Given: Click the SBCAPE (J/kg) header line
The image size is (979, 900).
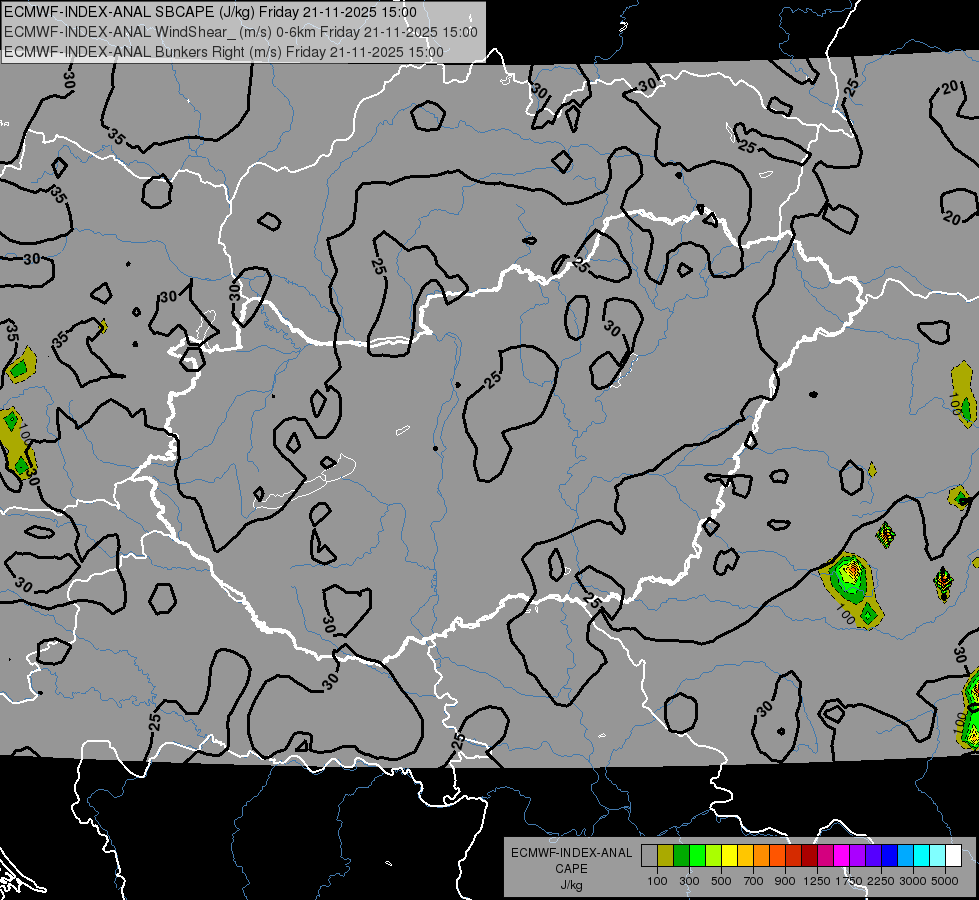Looking at the screenshot, I should (x=210, y=12).
